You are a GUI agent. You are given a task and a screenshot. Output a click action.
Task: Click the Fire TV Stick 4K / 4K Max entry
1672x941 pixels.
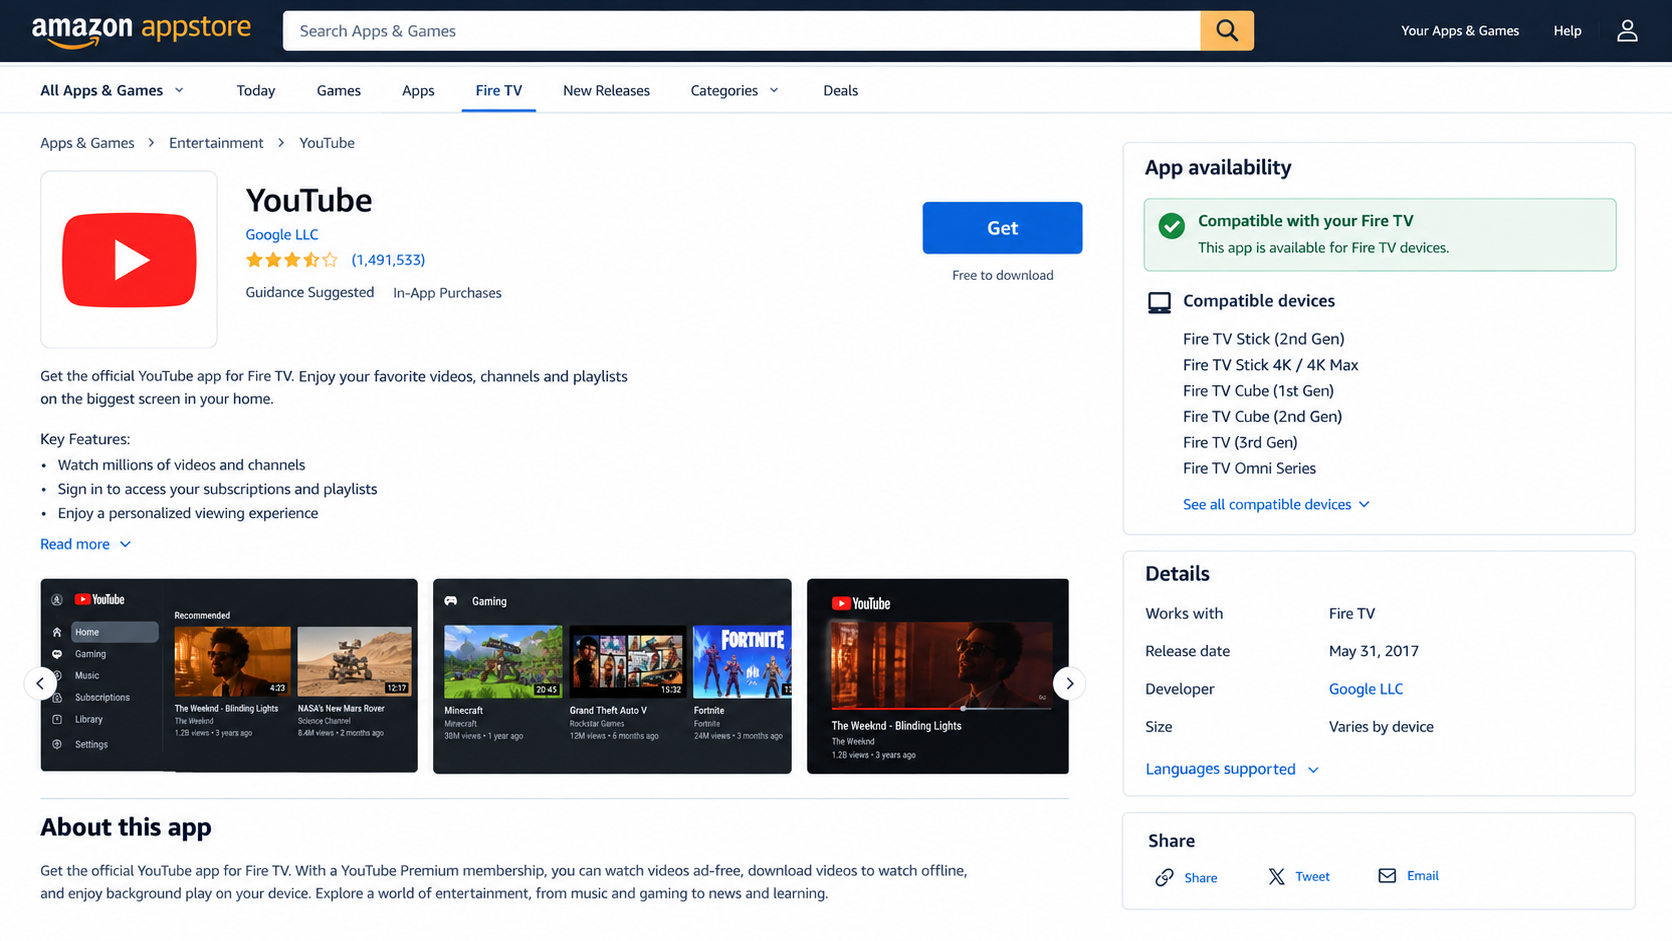point(1270,365)
